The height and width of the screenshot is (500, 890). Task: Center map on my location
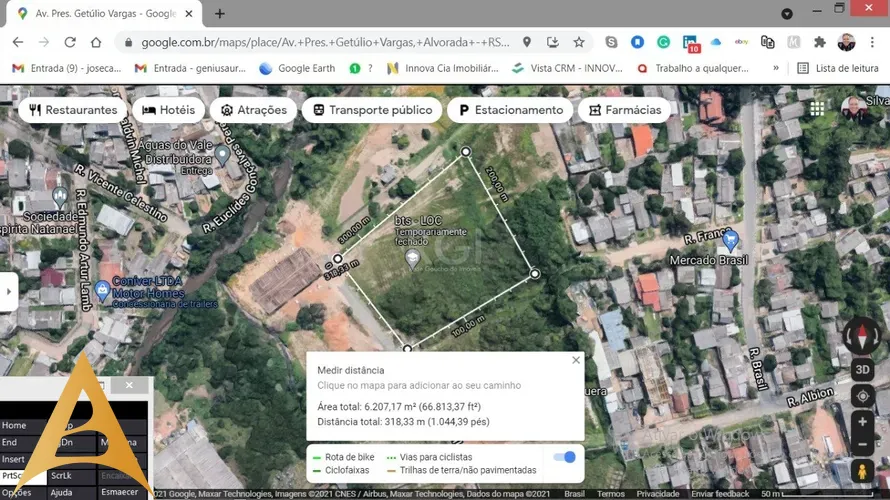tap(862, 396)
